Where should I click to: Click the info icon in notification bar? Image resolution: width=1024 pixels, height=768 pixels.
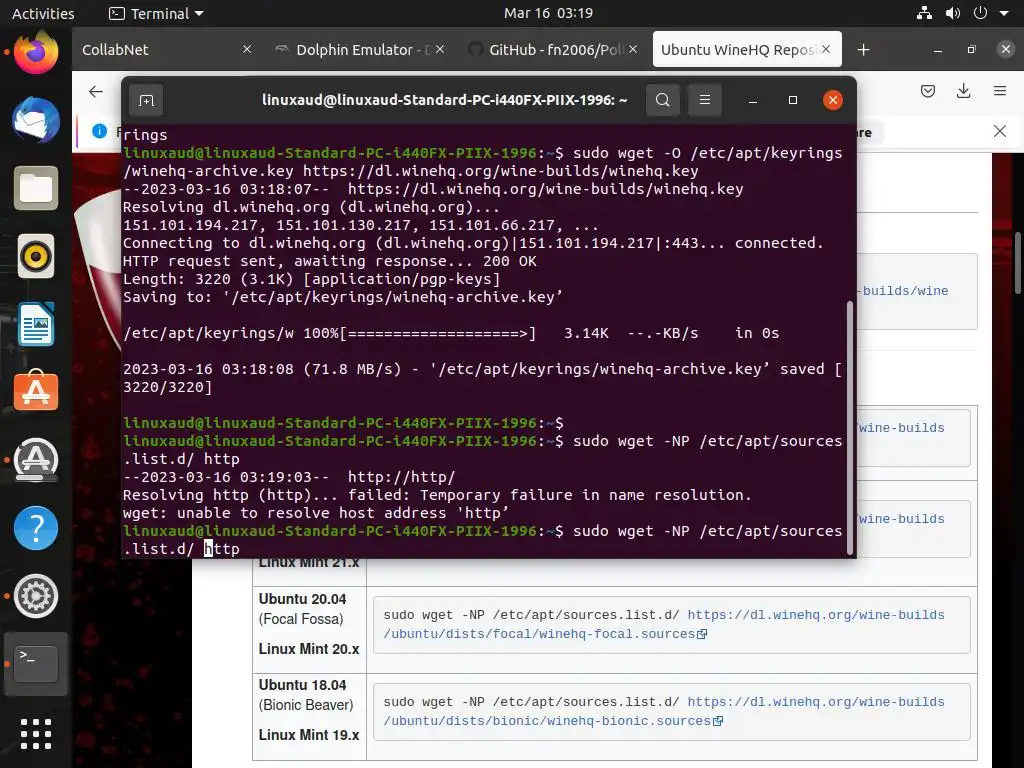[x=99, y=131]
